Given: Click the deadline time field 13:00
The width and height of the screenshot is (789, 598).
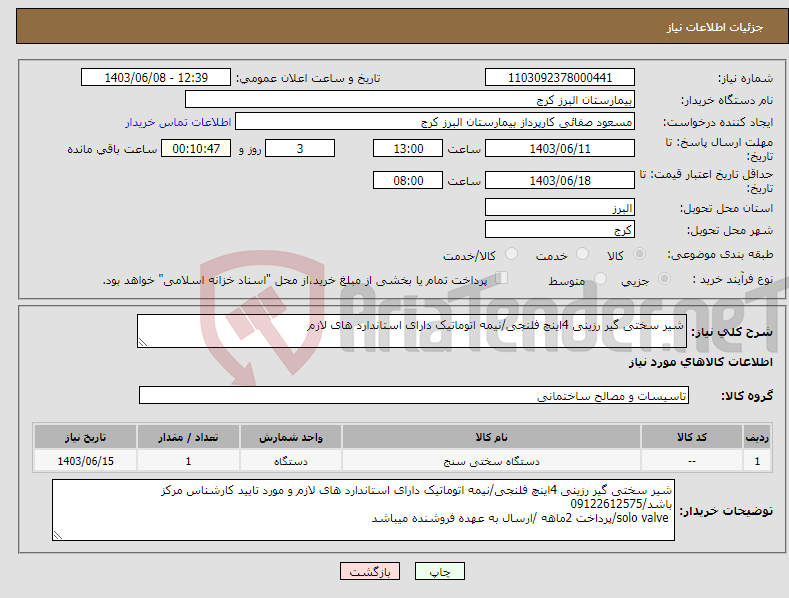Looking at the screenshot, I should (x=408, y=148).
